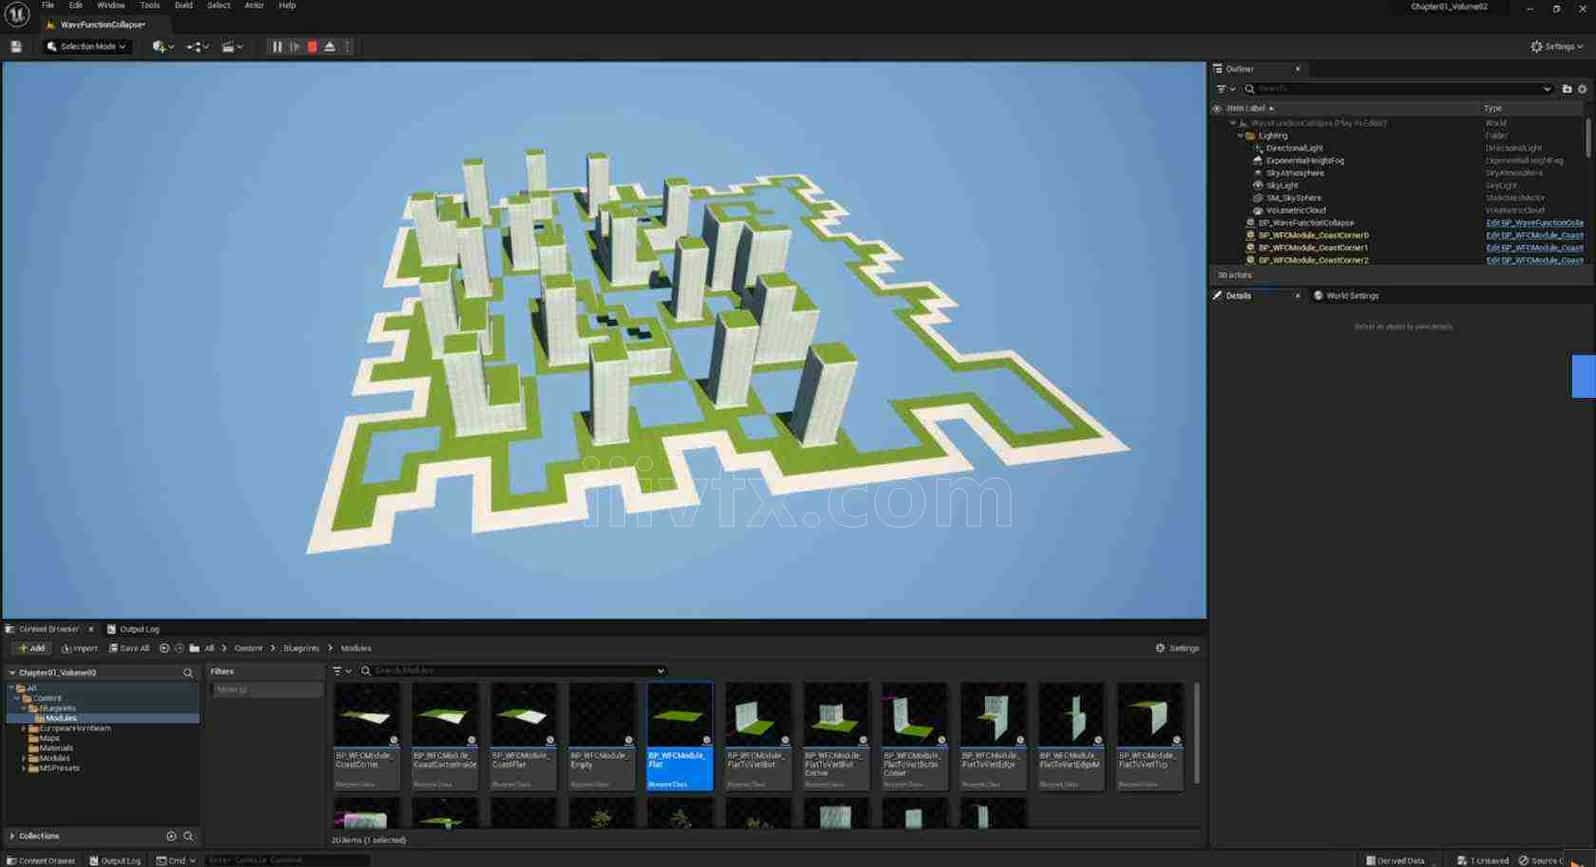Select the BP_WFCModule_FlatToVertTop asset thumbnail
This screenshot has height=867, width=1596.
(x=1150, y=737)
